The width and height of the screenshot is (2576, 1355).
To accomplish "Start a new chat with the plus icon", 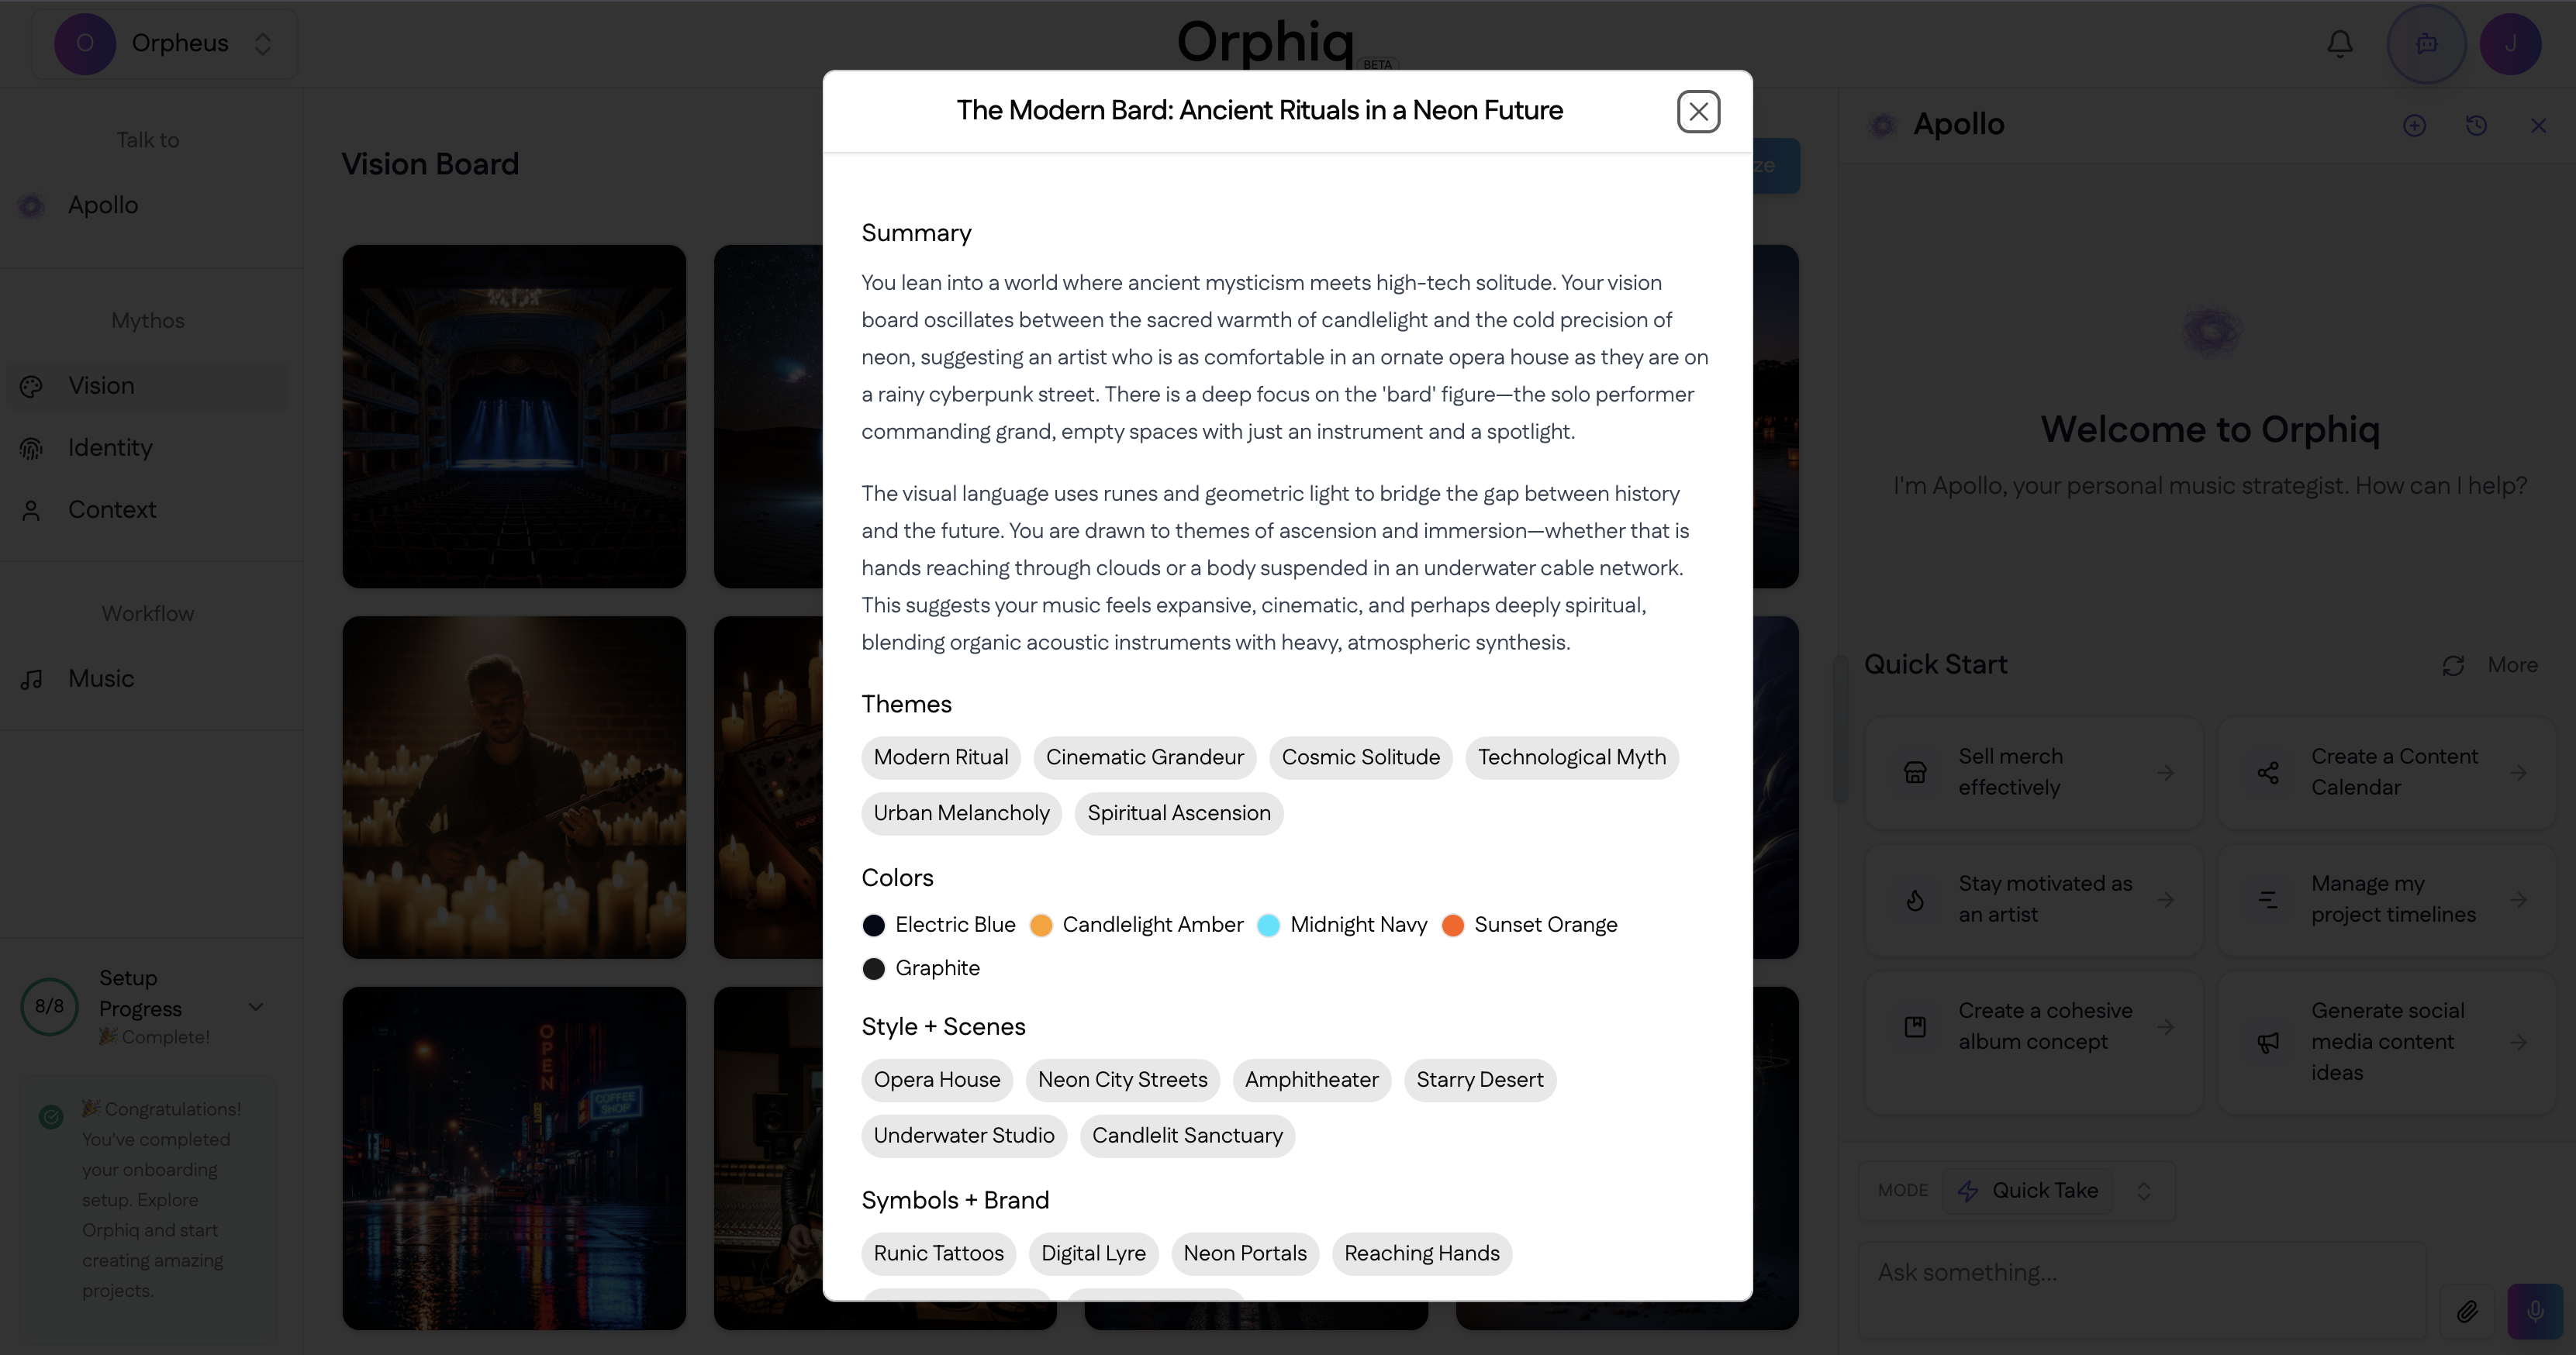I will [2415, 125].
